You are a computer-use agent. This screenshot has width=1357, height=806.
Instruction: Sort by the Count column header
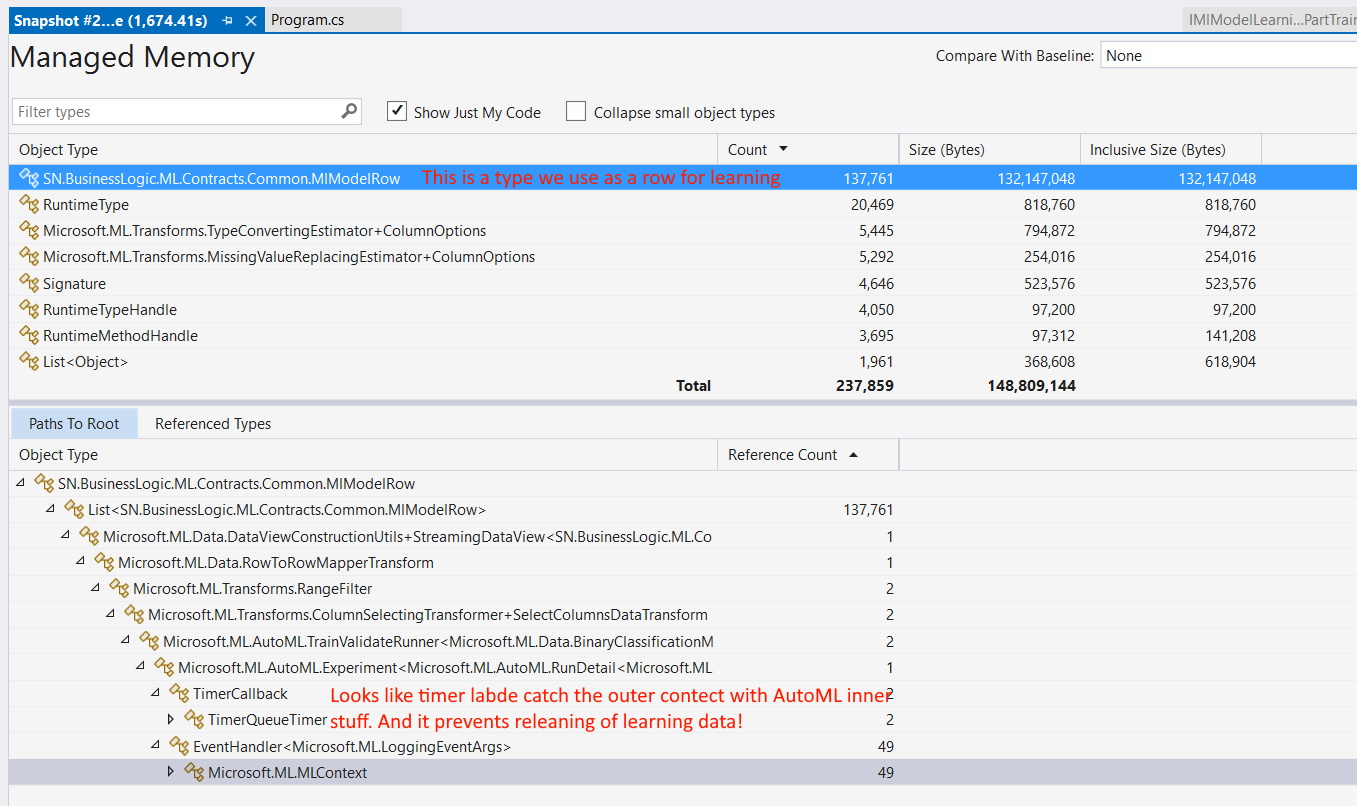point(808,150)
